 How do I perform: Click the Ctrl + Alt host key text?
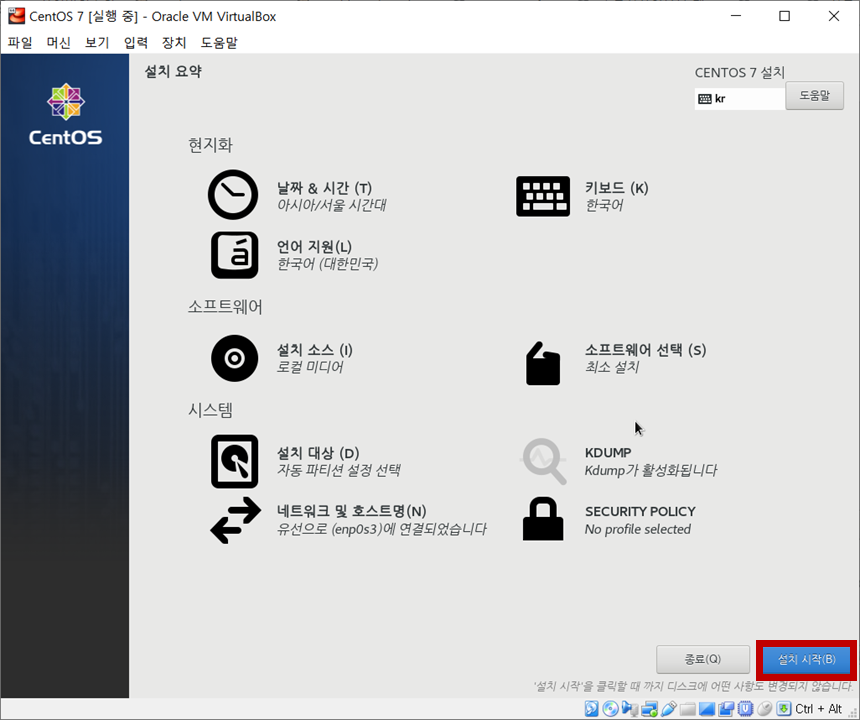click(x=818, y=708)
